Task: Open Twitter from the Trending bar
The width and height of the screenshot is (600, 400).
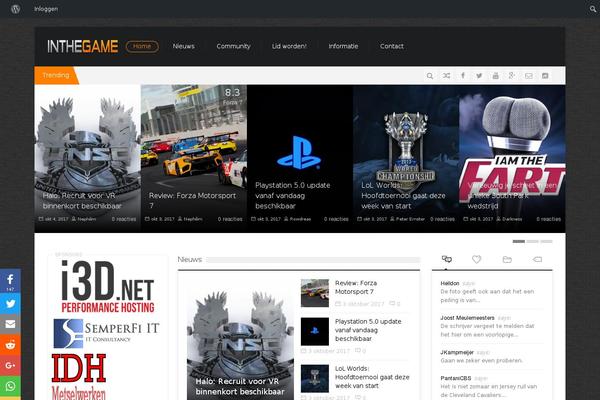Action: click(x=479, y=76)
